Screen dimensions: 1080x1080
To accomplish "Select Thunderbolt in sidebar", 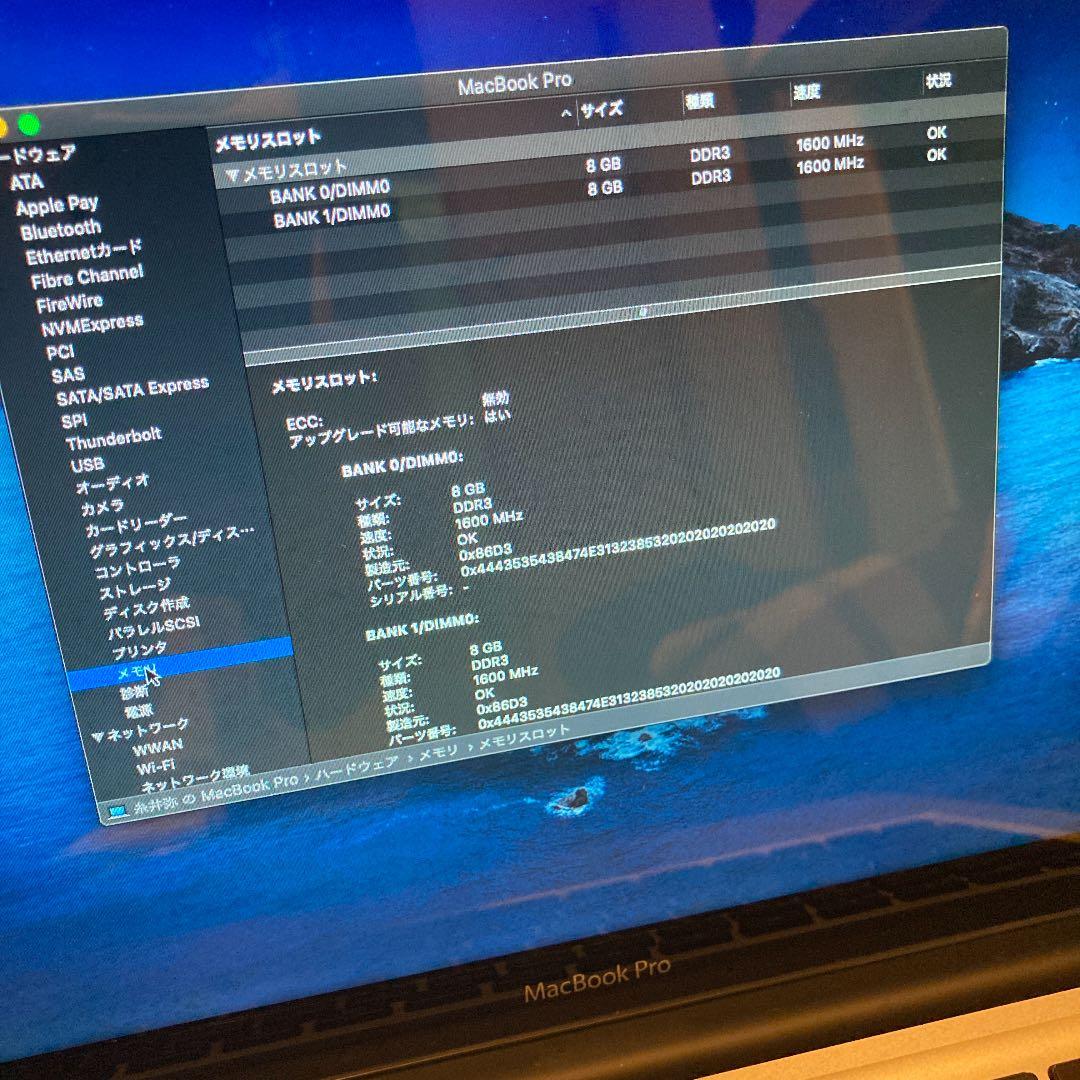I will click(114, 439).
